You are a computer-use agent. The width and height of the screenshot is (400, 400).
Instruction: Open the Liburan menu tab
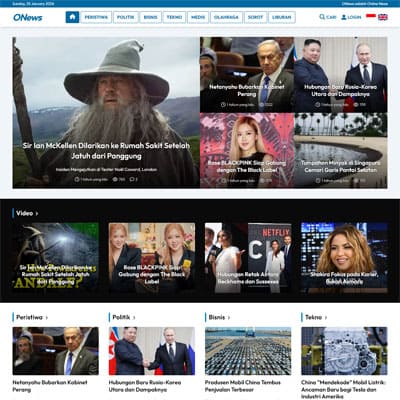pyautogui.click(x=282, y=17)
